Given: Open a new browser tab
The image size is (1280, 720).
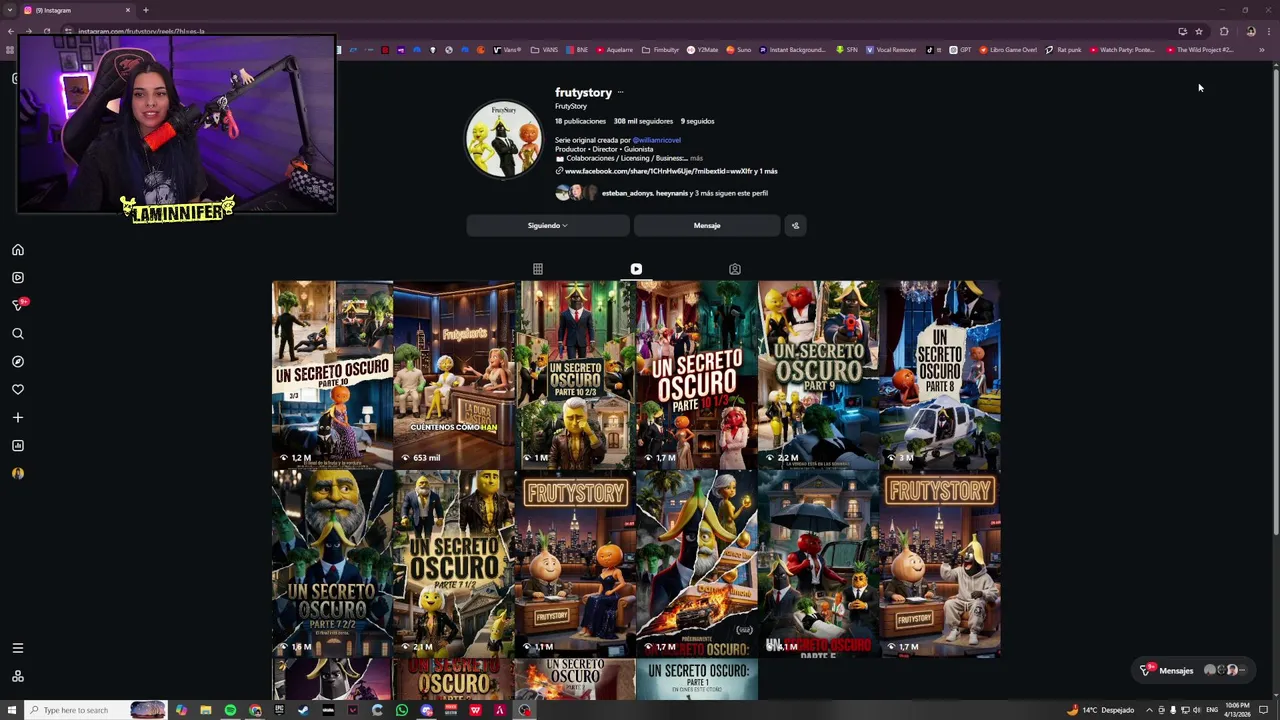Looking at the screenshot, I should [x=145, y=10].
